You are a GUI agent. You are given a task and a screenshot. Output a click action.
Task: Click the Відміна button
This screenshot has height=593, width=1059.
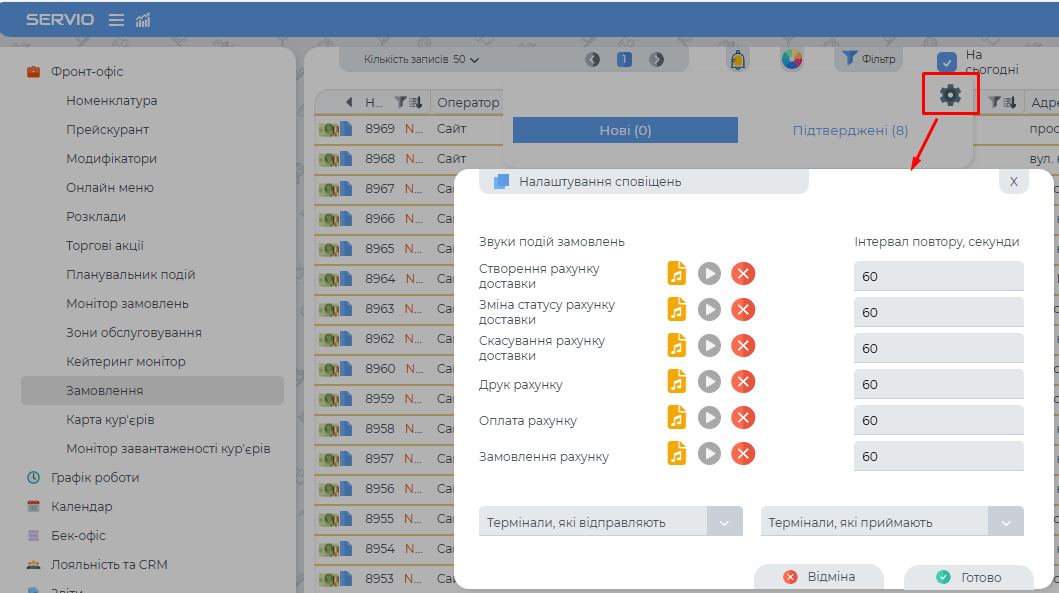coord(818,577)
